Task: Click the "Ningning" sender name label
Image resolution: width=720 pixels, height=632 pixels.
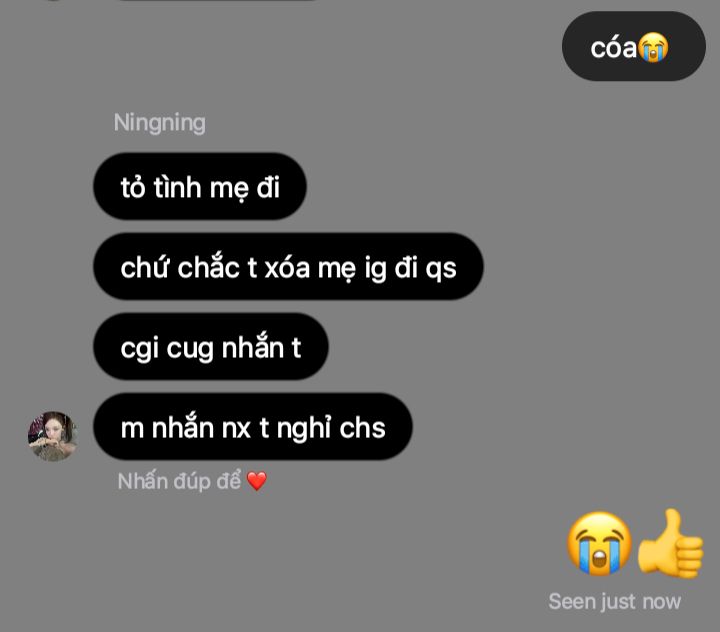Action: pos(159,123)
